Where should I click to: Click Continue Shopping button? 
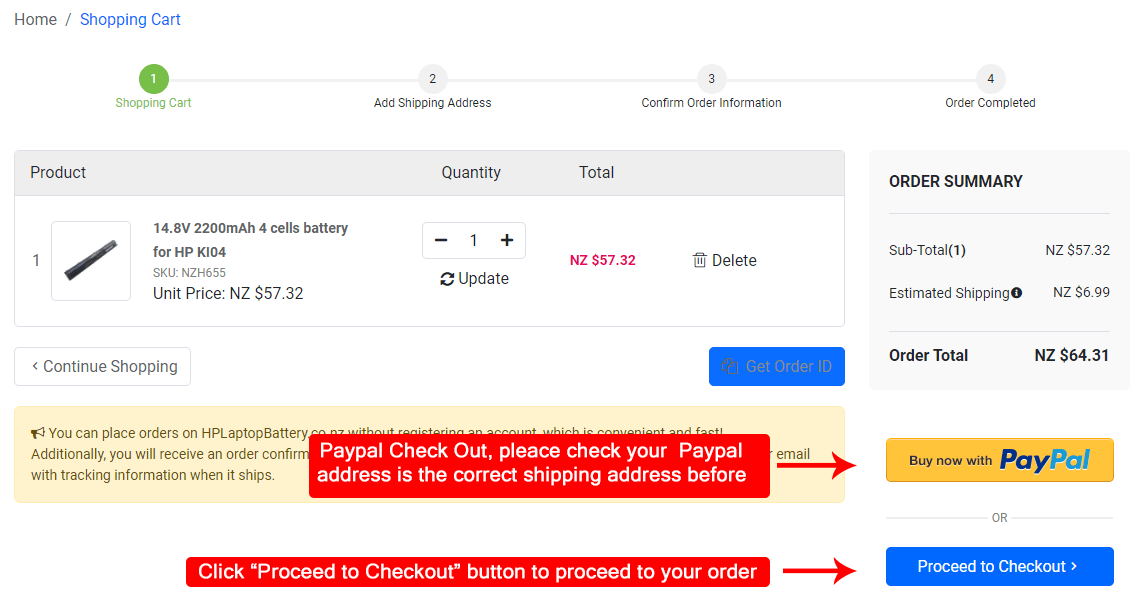(102, 366)
